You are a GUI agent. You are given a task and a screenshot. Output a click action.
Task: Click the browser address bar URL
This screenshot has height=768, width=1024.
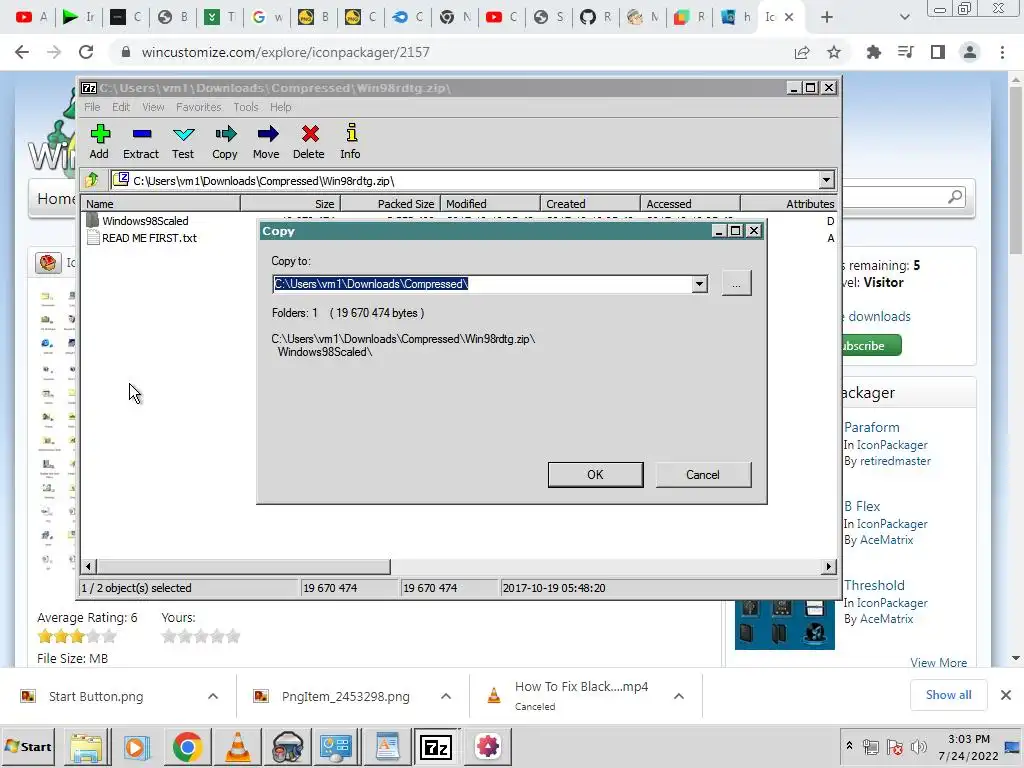click(285, 52)
